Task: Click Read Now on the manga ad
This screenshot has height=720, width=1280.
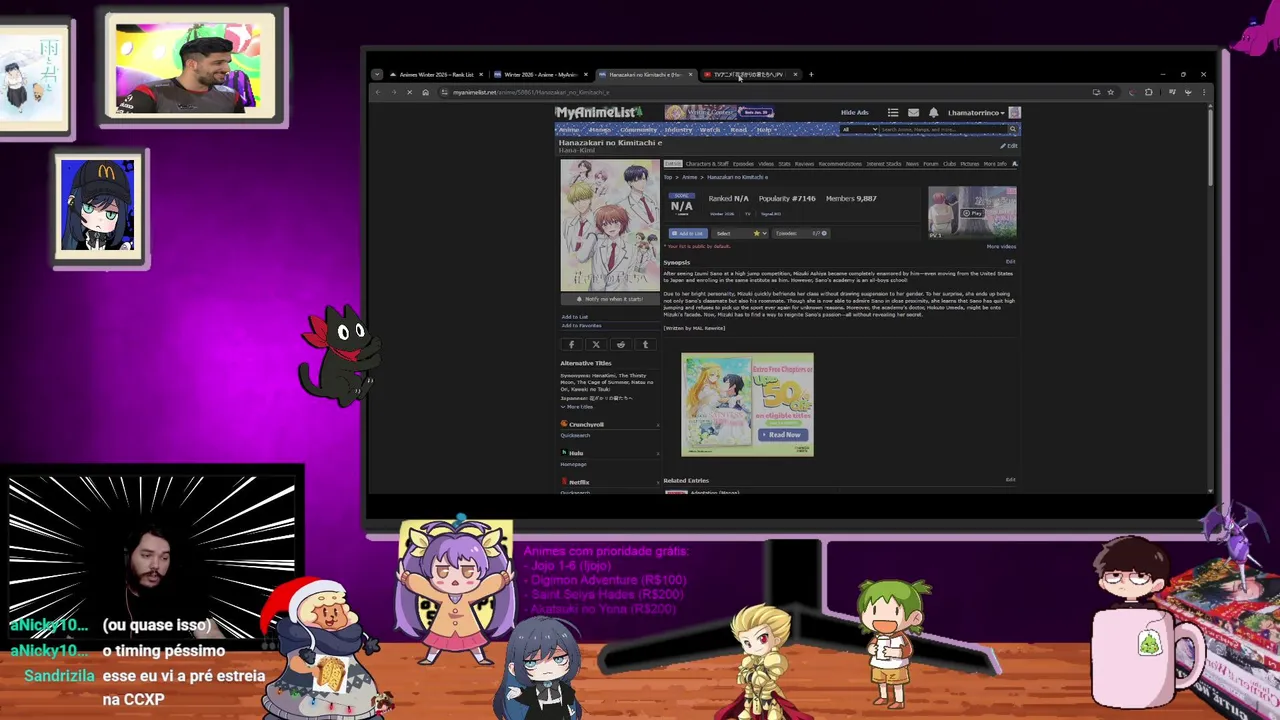Action: pos(781,435)
